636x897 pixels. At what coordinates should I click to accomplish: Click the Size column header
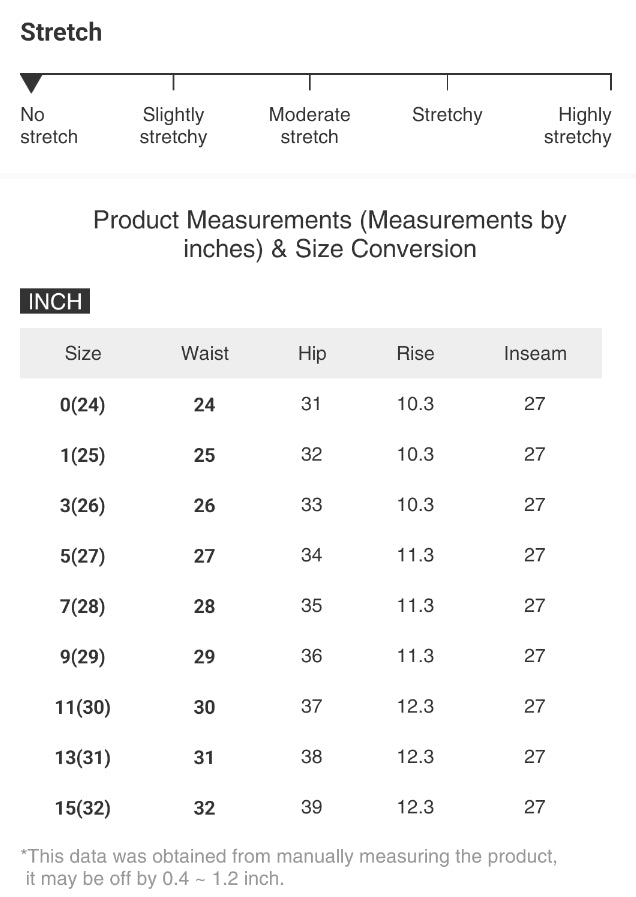[83, 353]
